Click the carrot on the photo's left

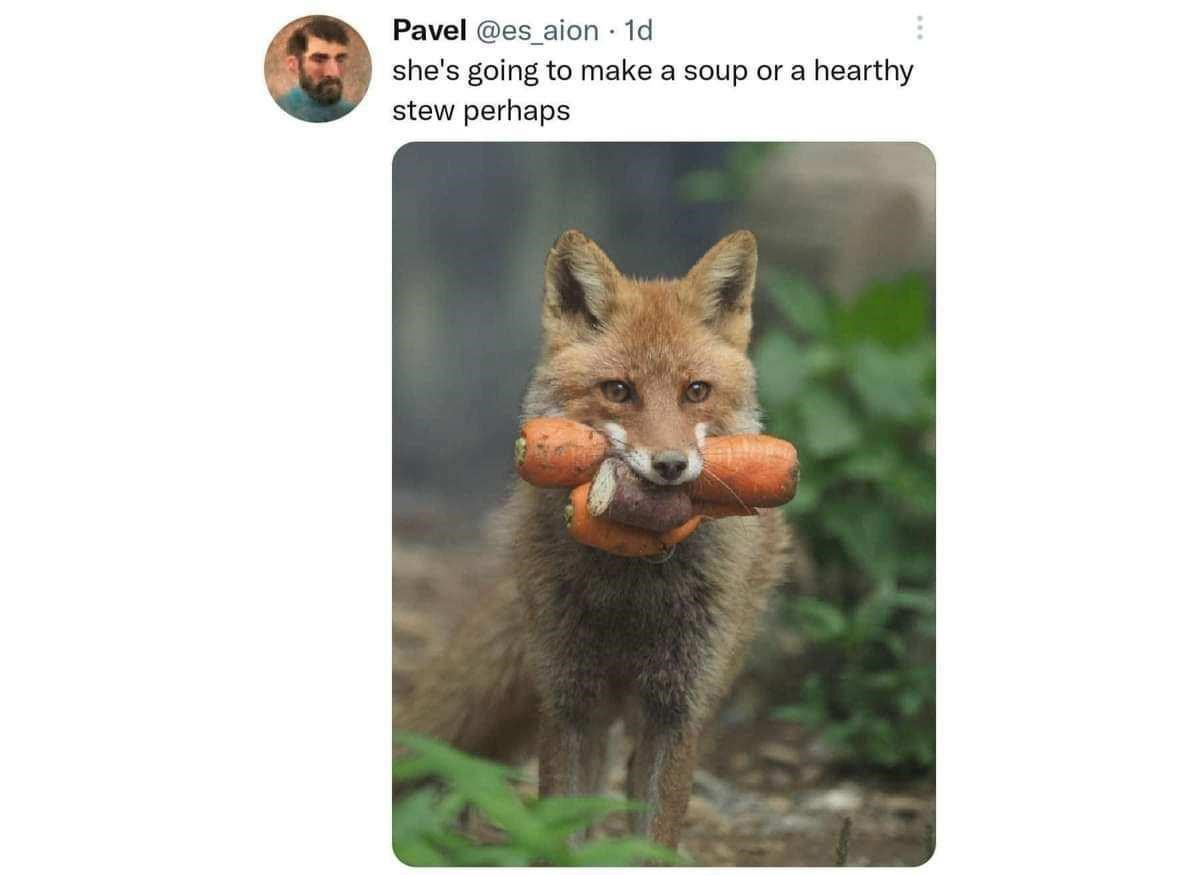[559, 452]
